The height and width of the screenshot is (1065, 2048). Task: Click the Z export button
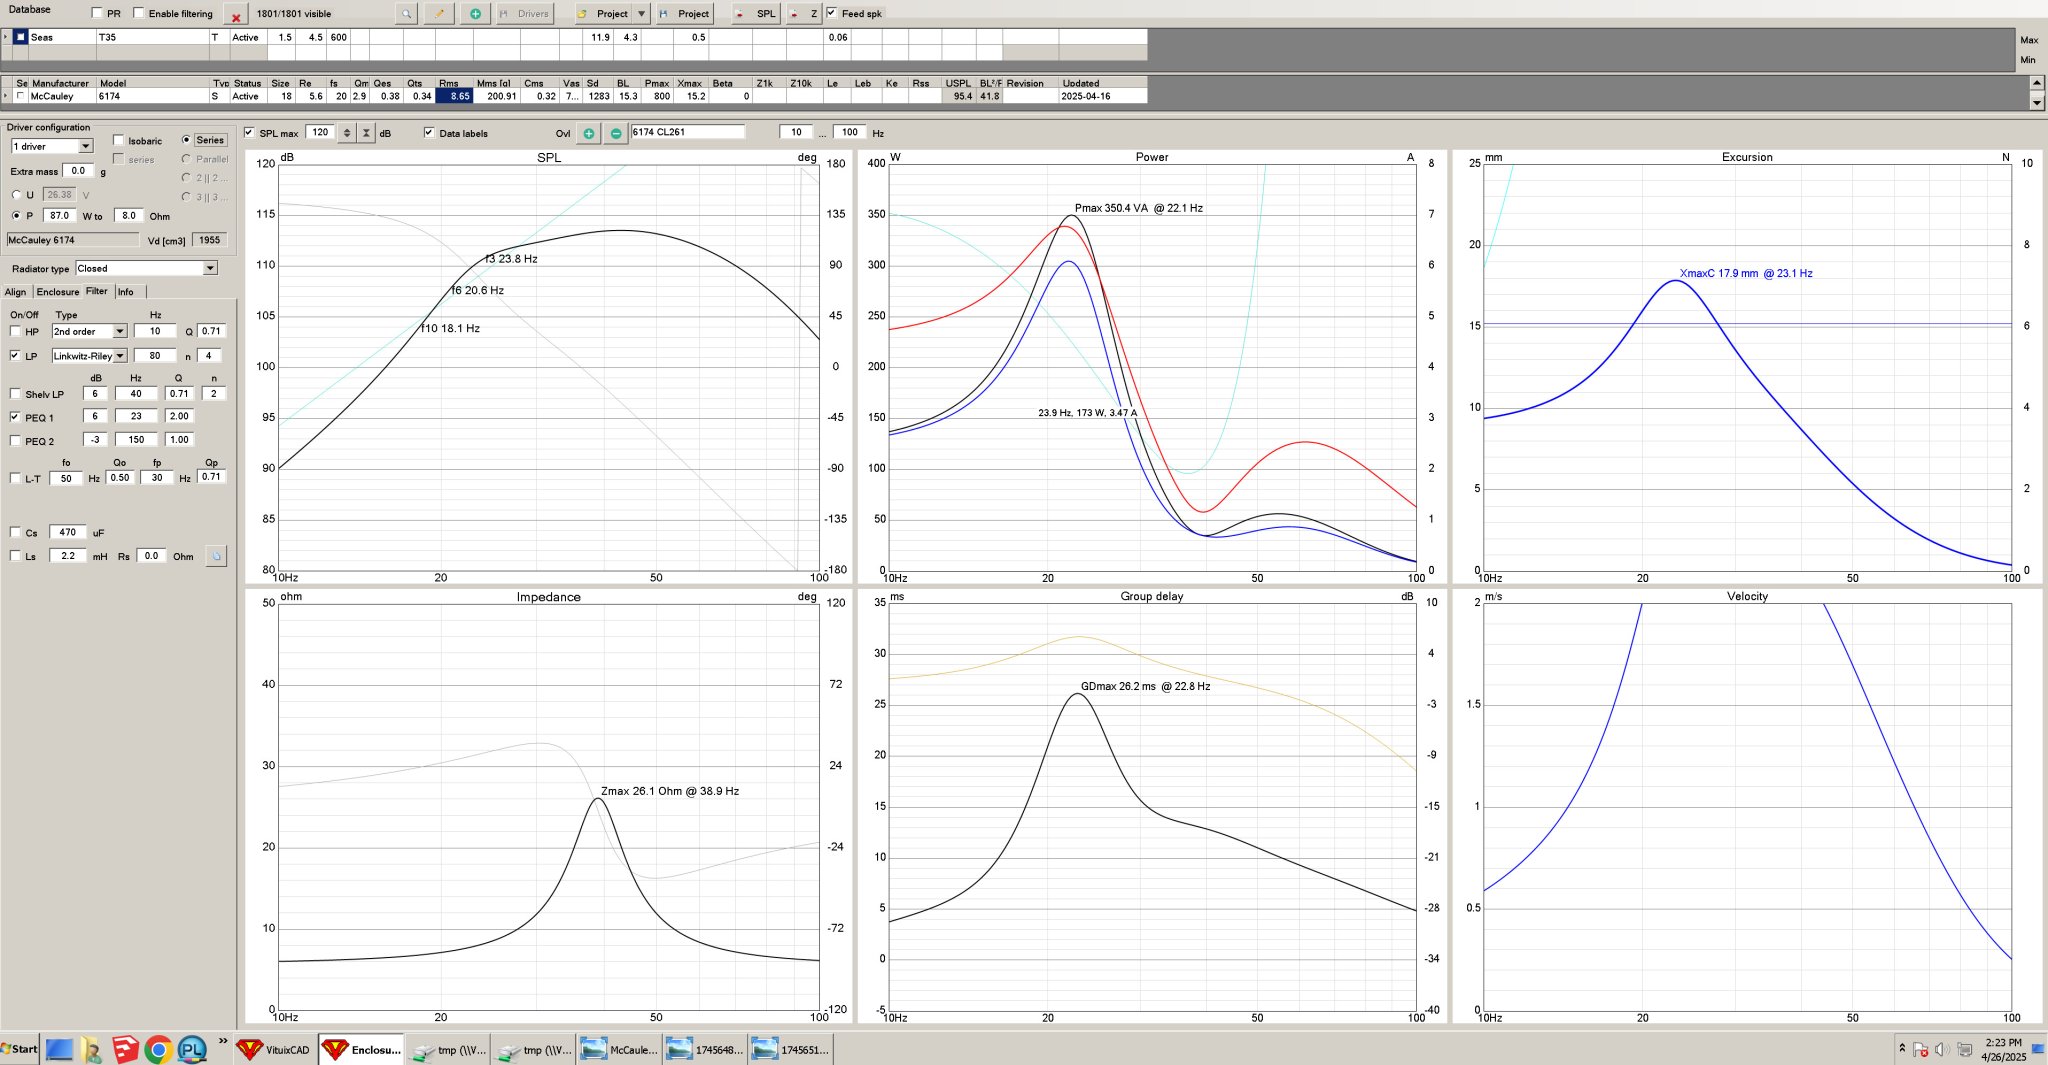[804, 14]
